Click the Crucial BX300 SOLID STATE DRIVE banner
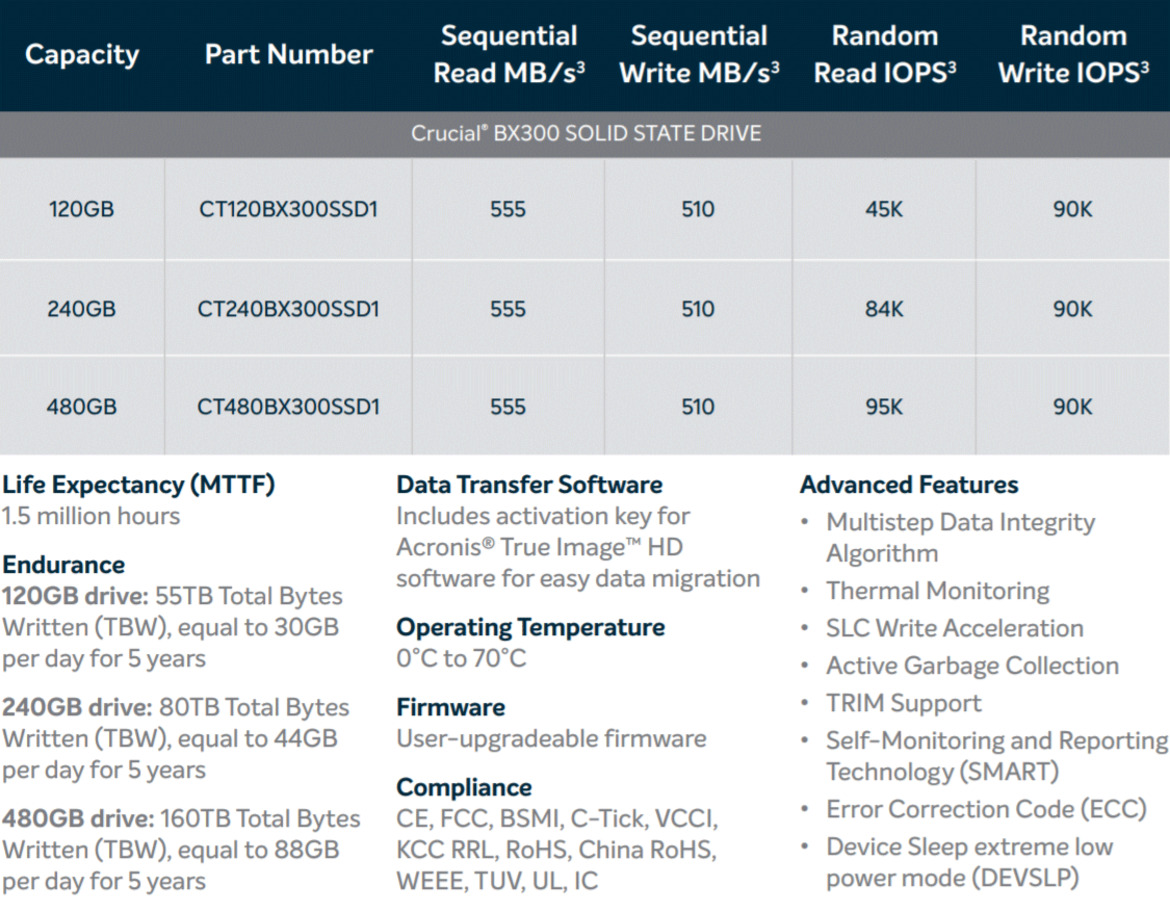1170x912 pixels. pos(586,134)
